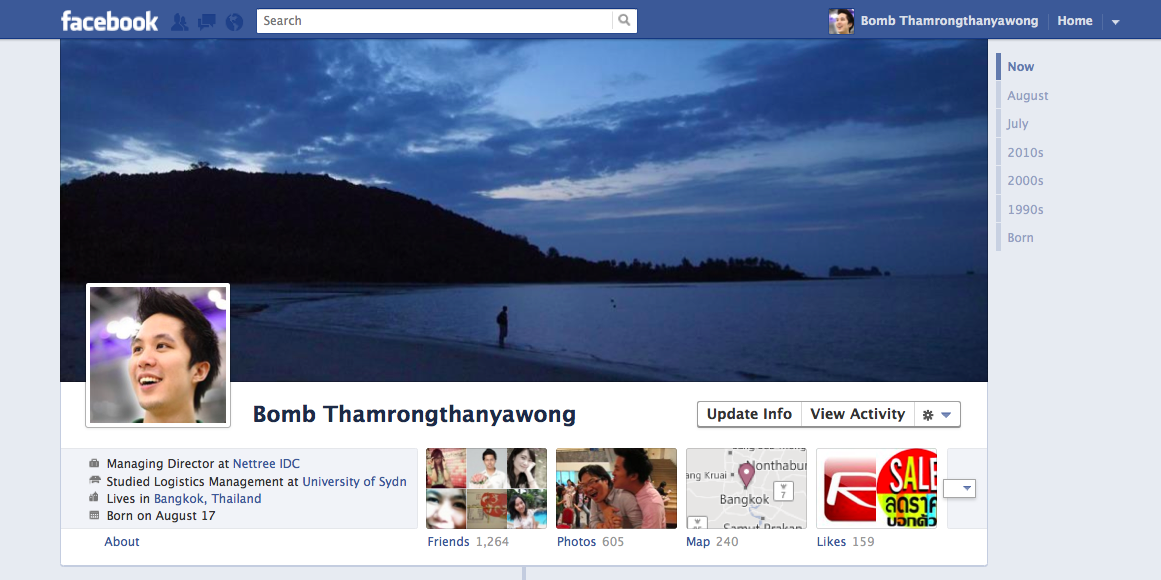Click the birthday calendar icon

pyautogui.click(x=94, y=516)
